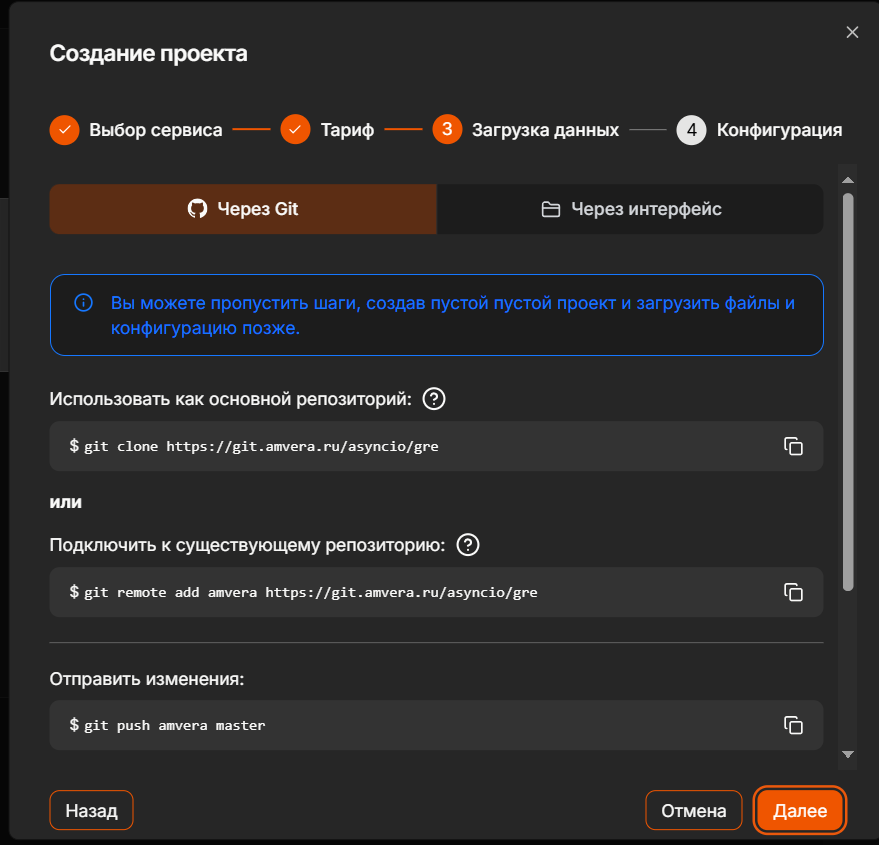Close the Создание проекта dialog
879x845 pixels.
pyautogui.click(x=852, y=32)
